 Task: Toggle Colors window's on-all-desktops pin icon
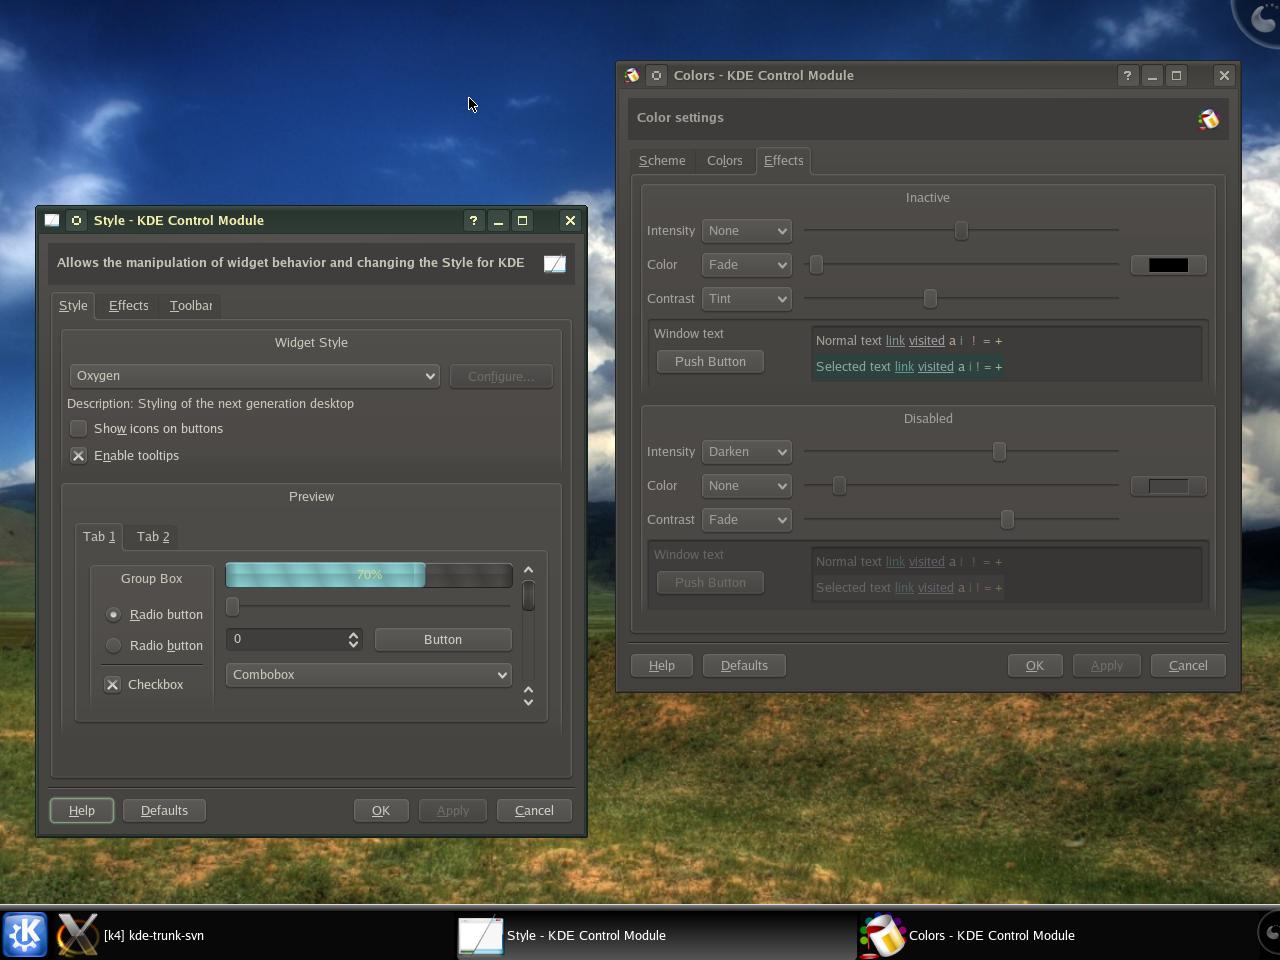click(x=656, y=76)
